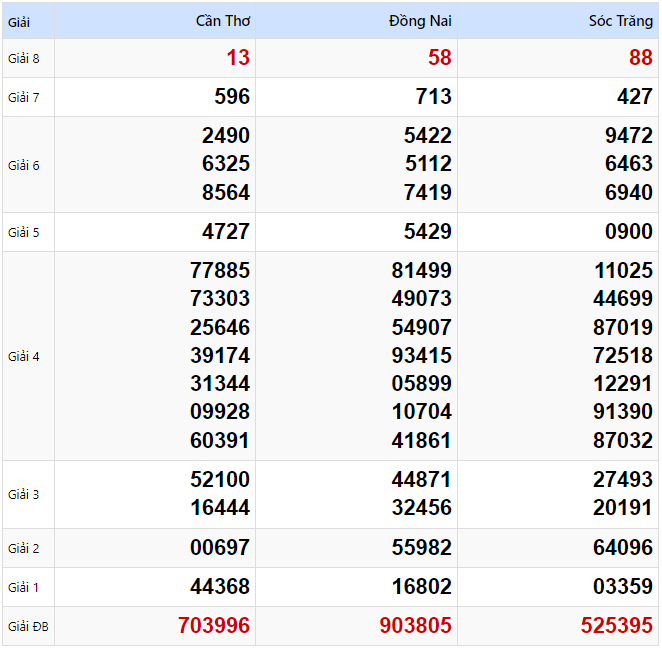
Task: Click the Giải 7 row label
Action: (24, 97)
